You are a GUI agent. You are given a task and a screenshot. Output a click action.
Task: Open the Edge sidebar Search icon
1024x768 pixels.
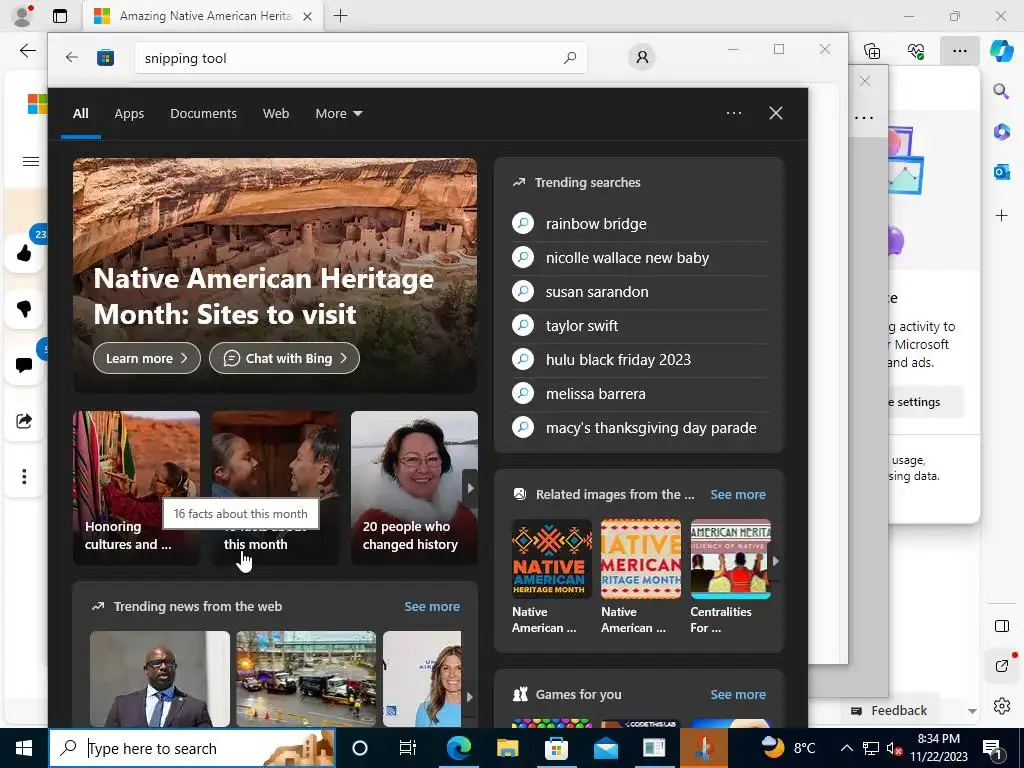1001,91
